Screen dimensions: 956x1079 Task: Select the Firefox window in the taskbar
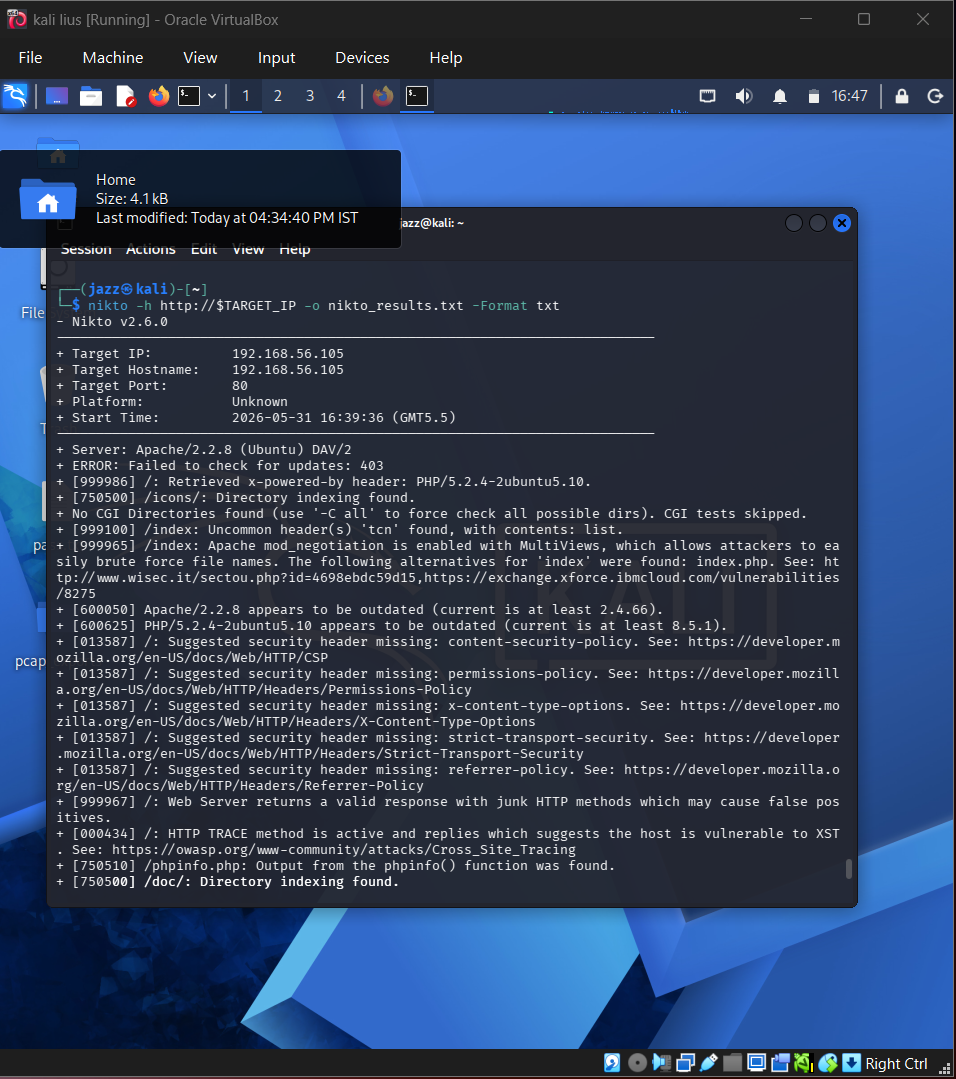tap(383, 96)
